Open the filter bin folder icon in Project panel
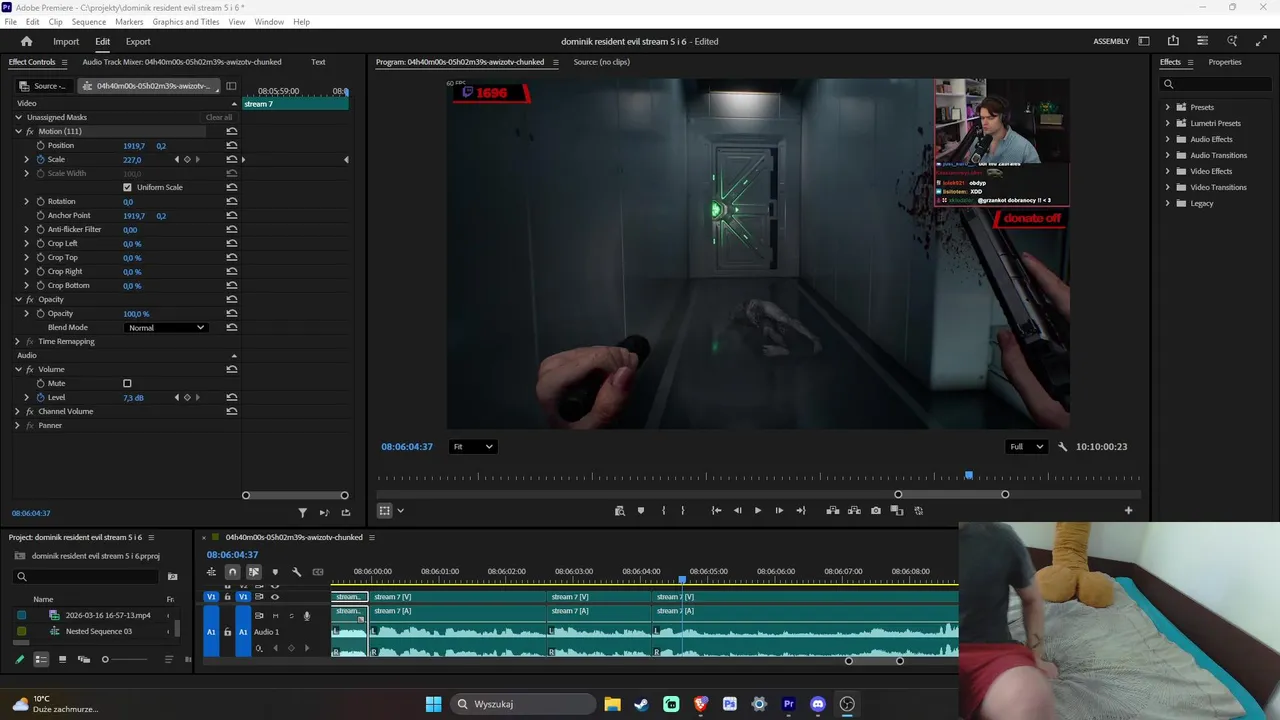The image size is (1280, 720). [x=172, y=577]
